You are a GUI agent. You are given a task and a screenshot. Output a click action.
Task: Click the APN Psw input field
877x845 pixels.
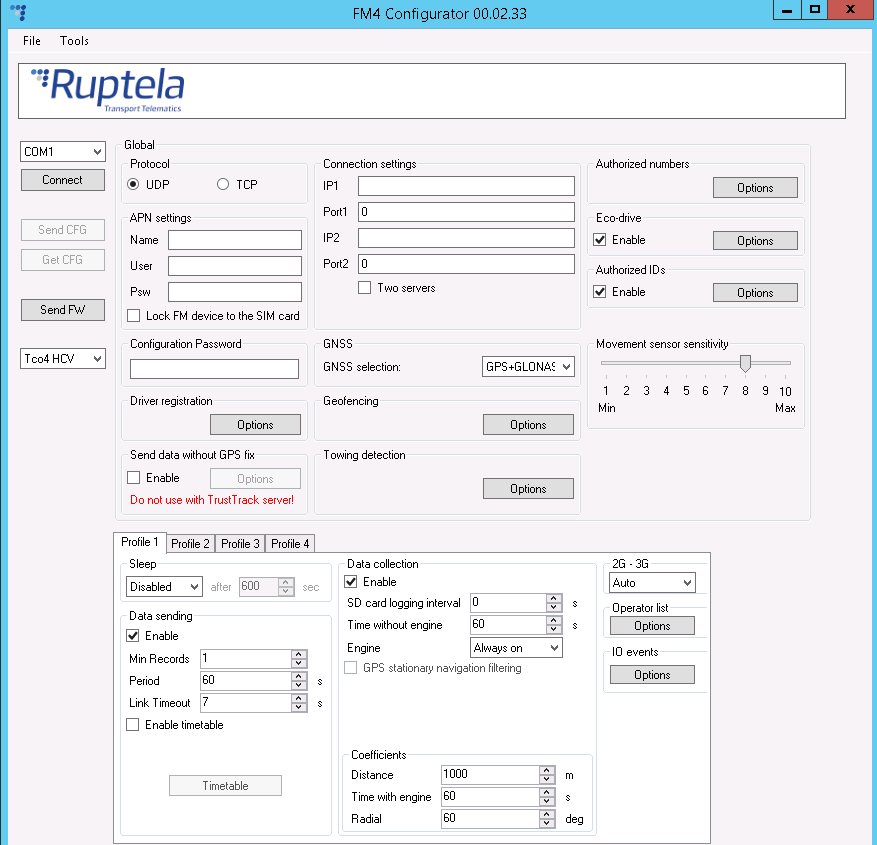pos(235,292)
